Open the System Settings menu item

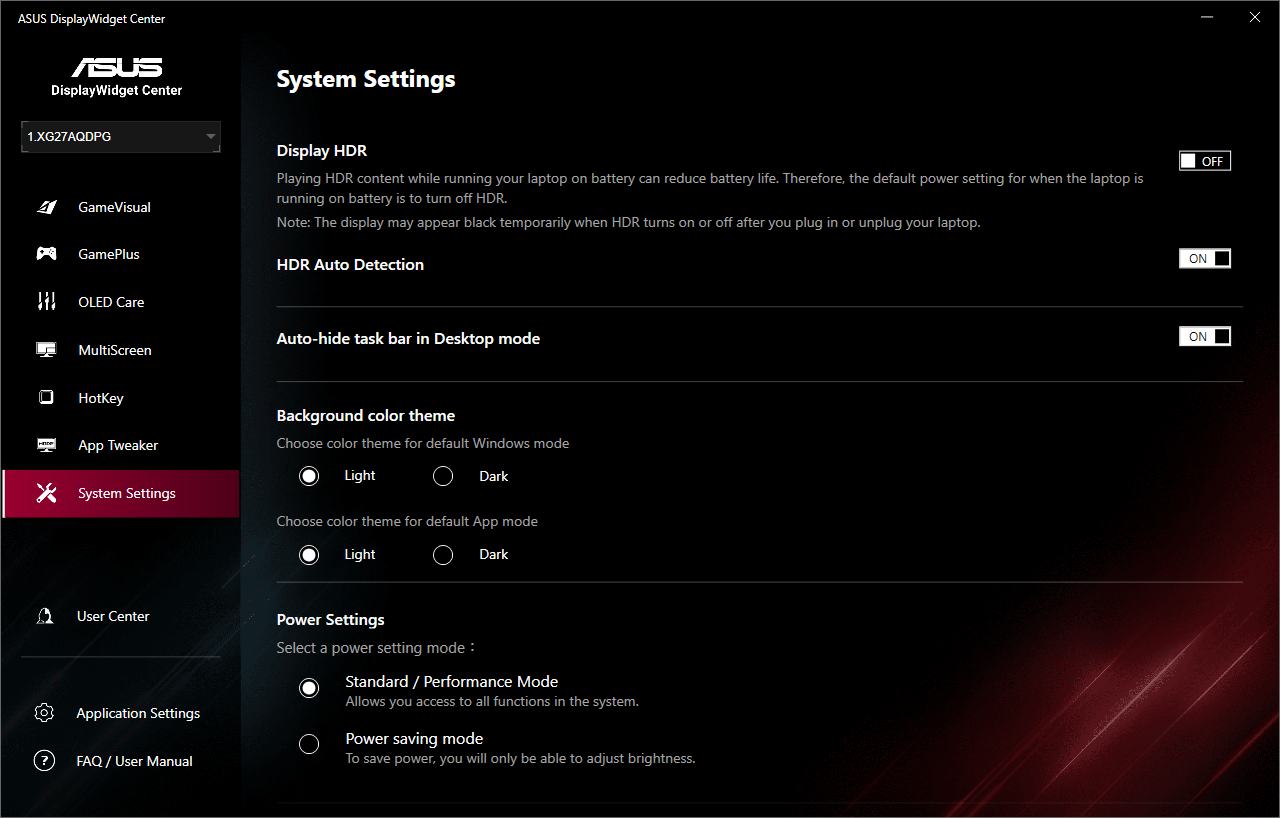point(126,493)
